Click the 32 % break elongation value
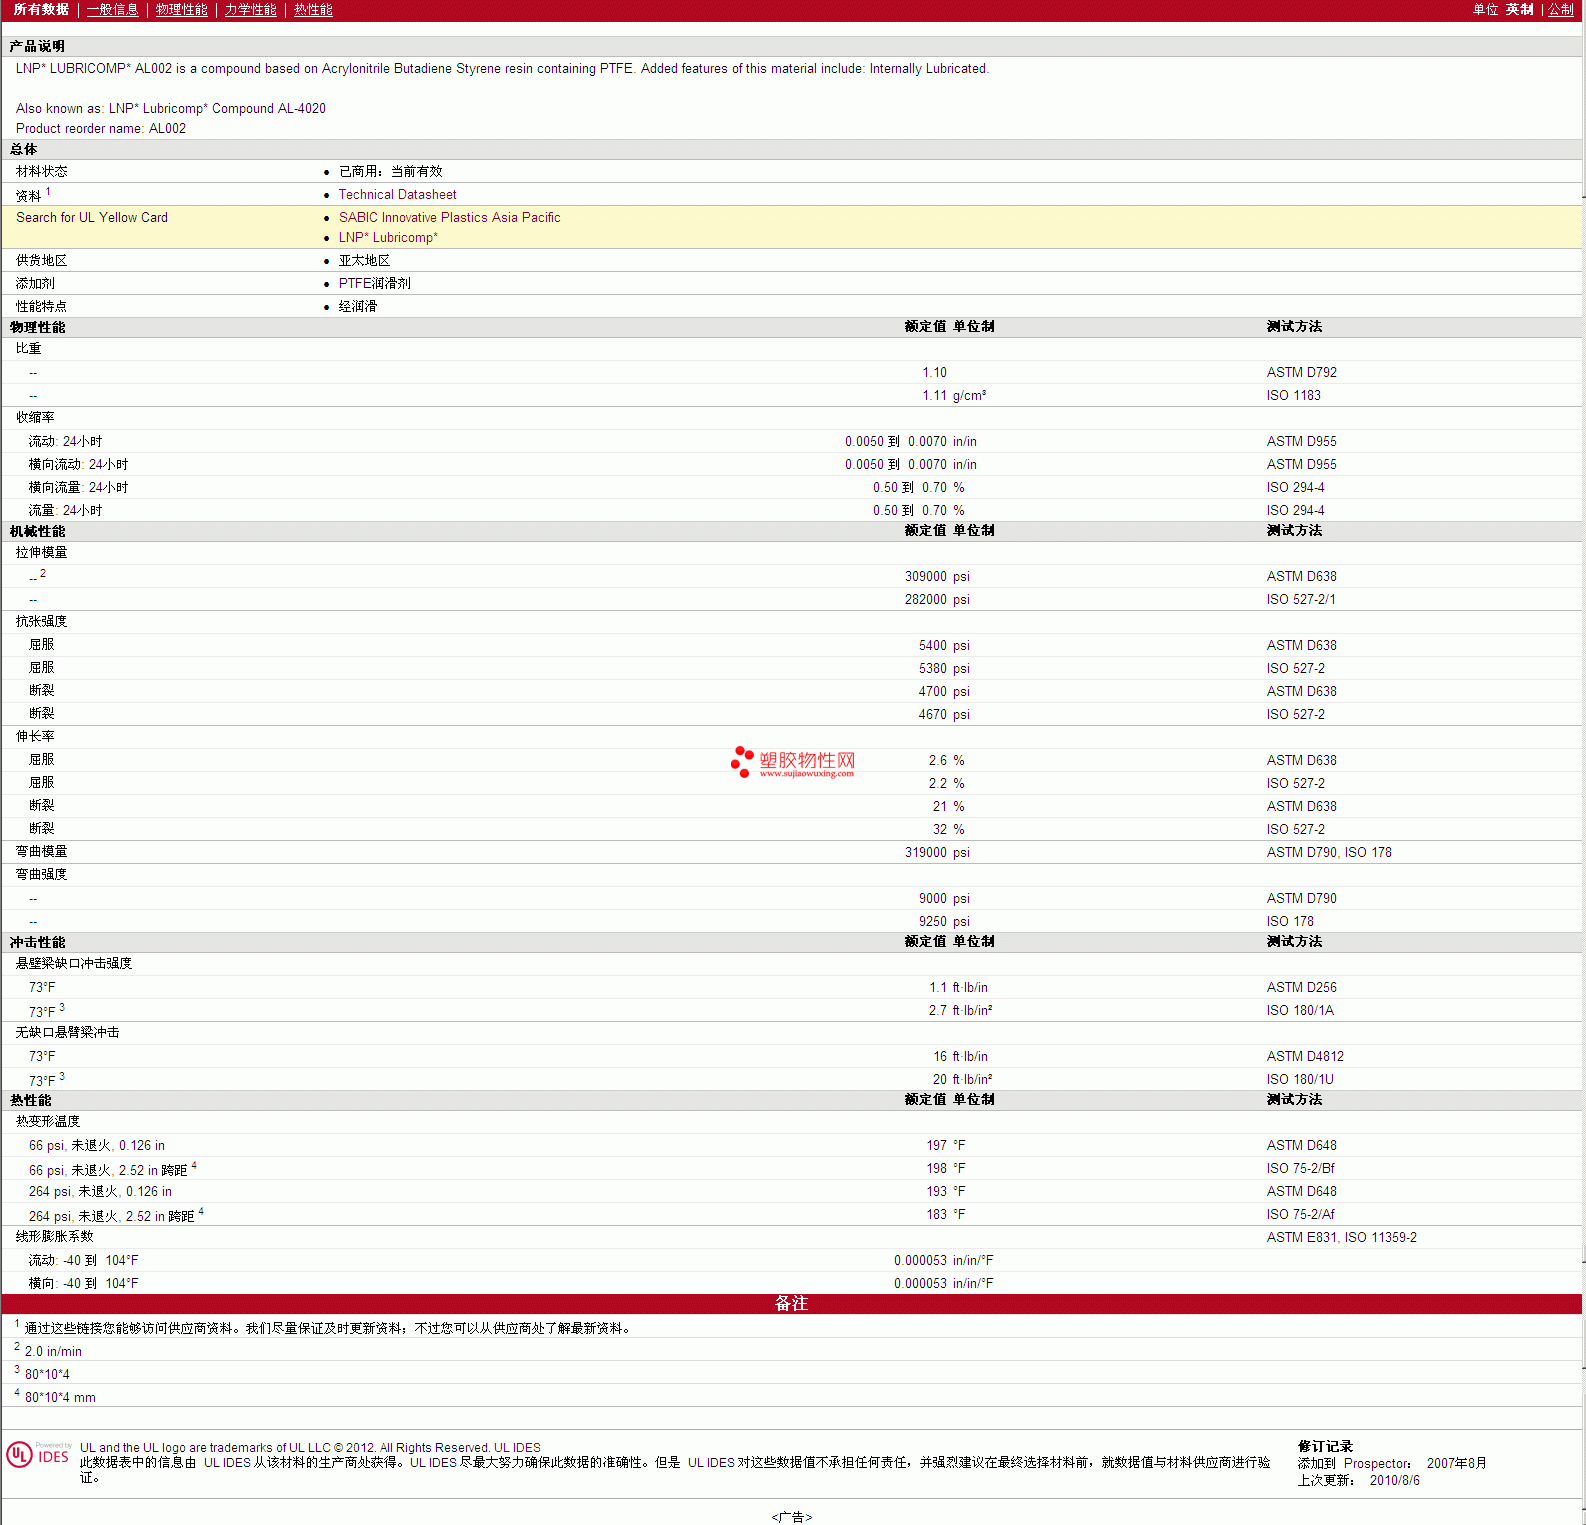The width and height of the screenshot is (1586, 1525). coord(948,830)
